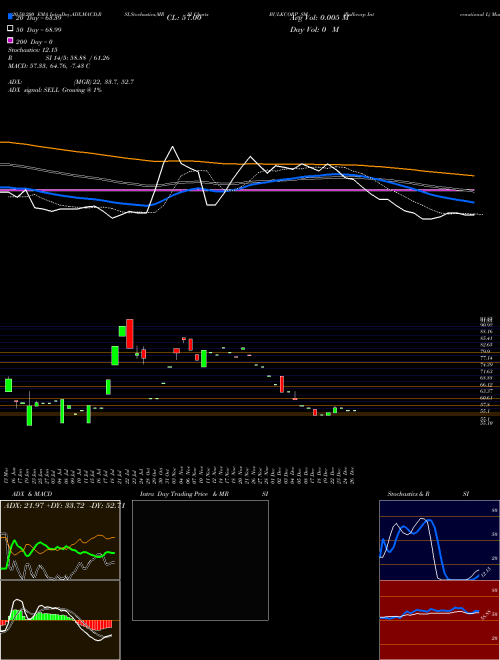Open the ADX line chart panel

60,540
